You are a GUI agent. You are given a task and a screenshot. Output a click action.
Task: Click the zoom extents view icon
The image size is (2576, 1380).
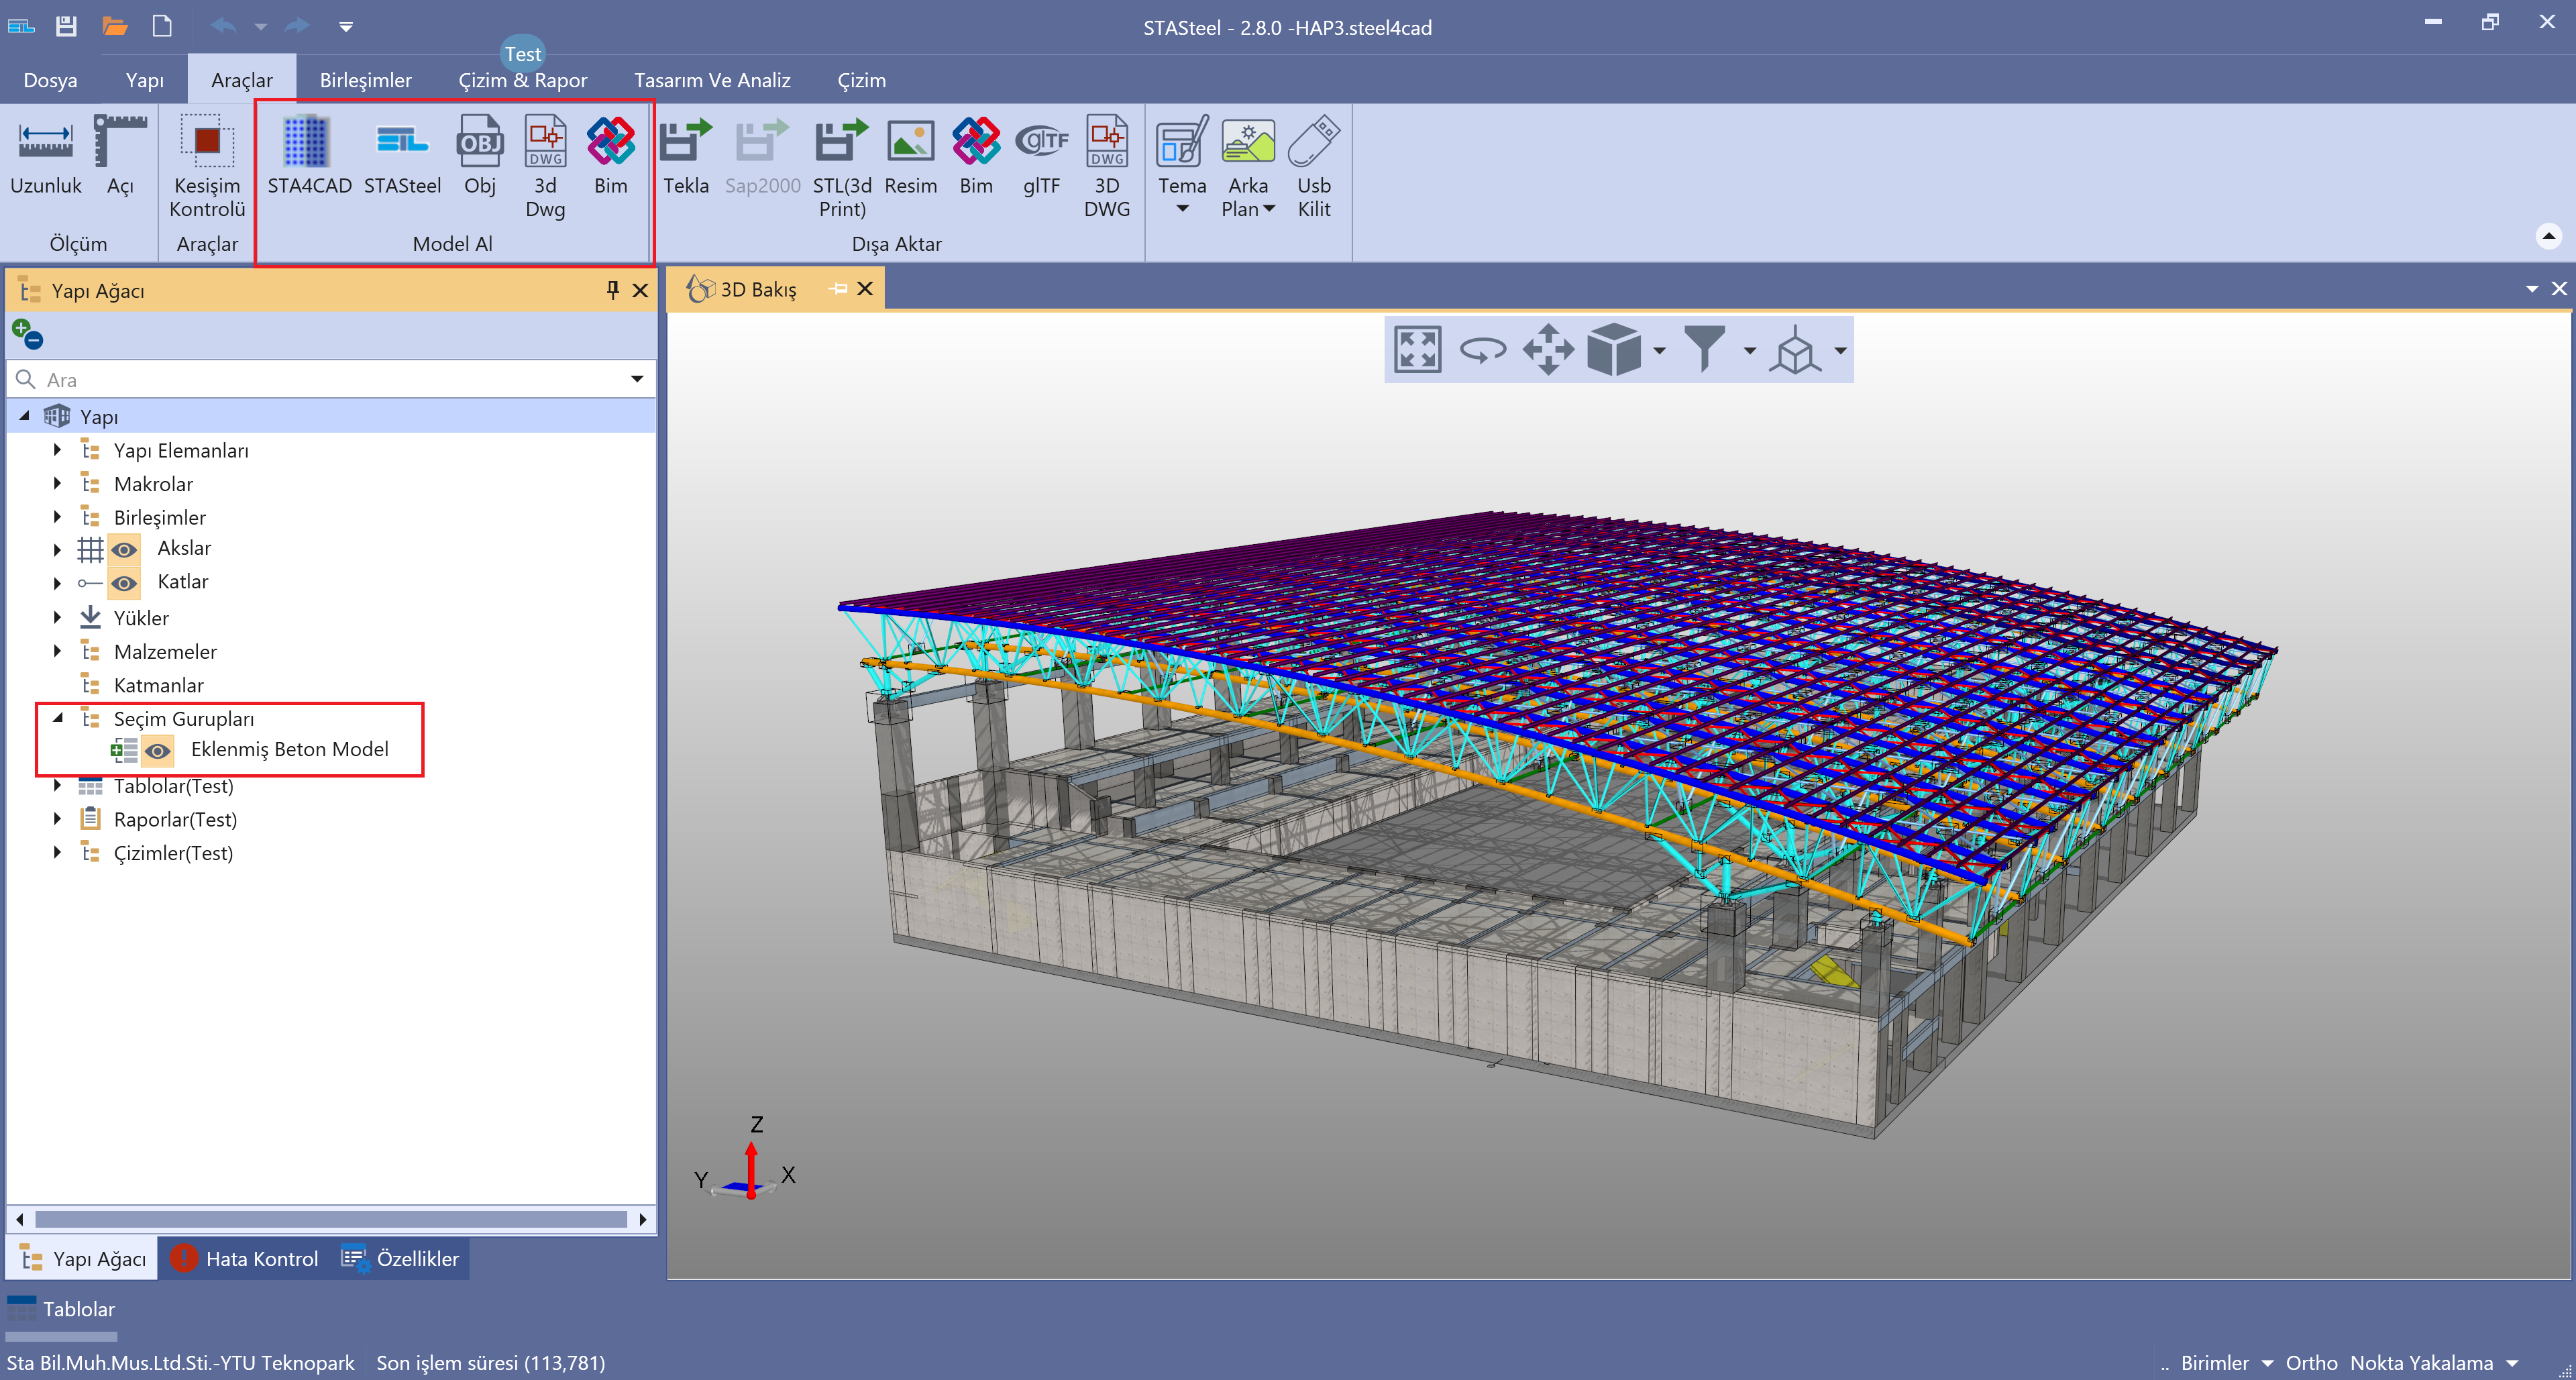coord(1417,350)
